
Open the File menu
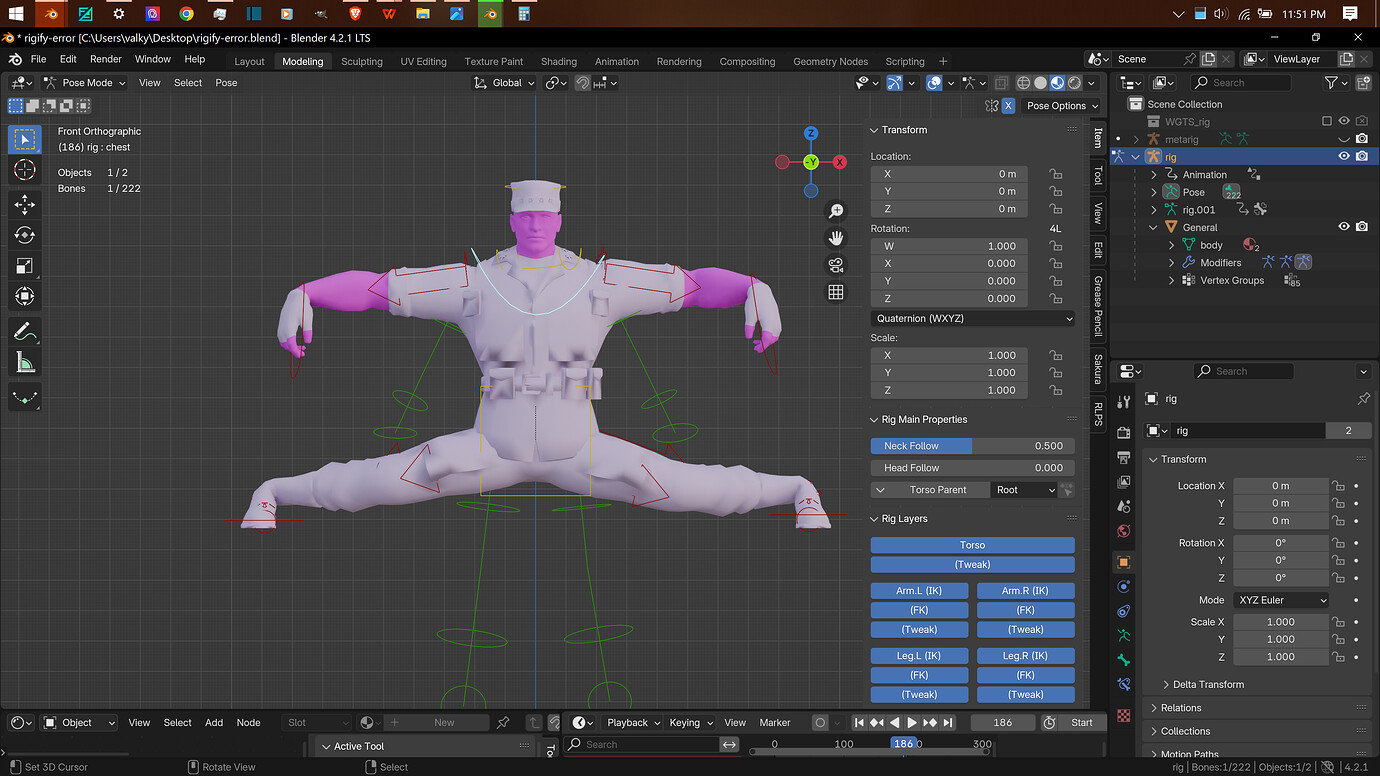tap(38, 59)
